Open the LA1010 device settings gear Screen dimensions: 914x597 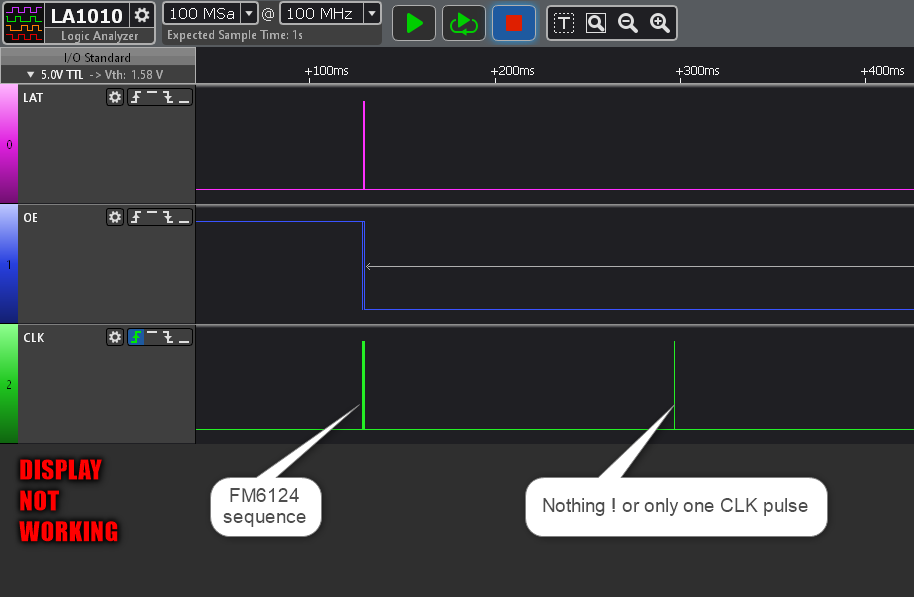pos(141,16)
